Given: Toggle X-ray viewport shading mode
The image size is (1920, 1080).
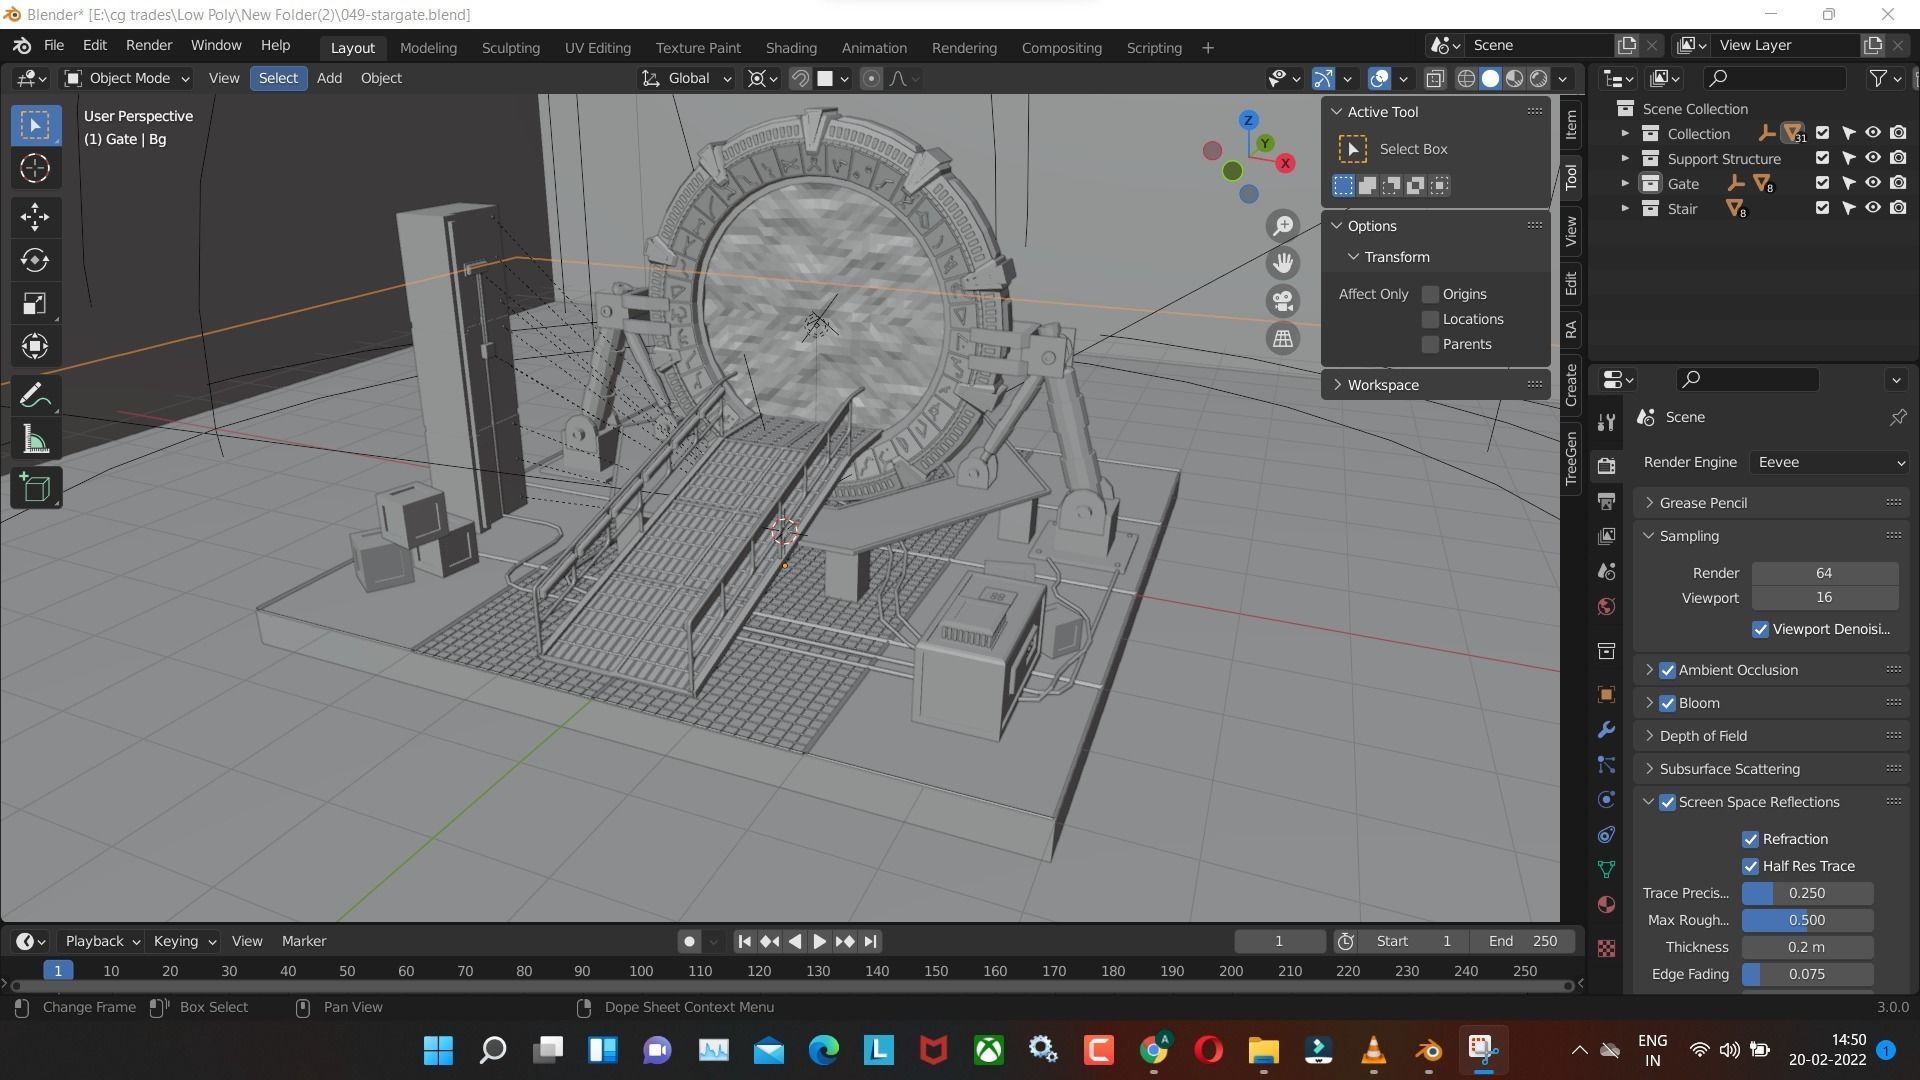Looking at the screenshot, I should [x=1435, y=78].
